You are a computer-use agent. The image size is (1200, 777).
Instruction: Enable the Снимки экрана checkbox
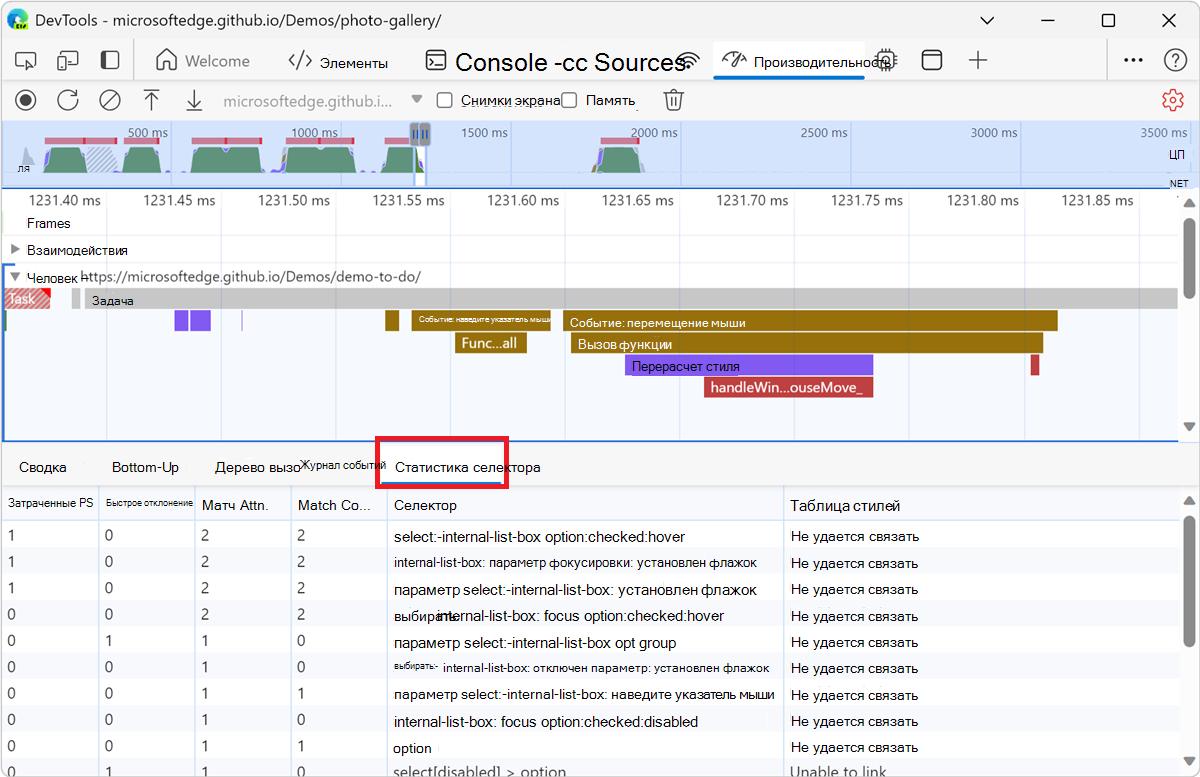point(445,100)
